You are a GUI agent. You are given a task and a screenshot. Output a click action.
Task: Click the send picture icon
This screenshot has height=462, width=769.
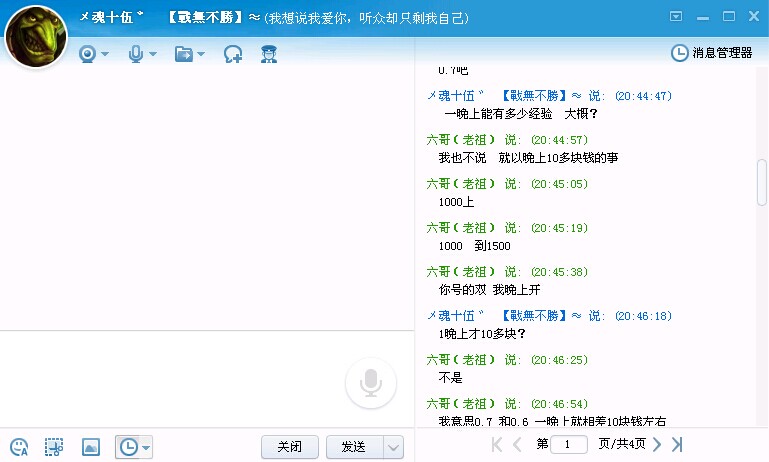[90, 447]
